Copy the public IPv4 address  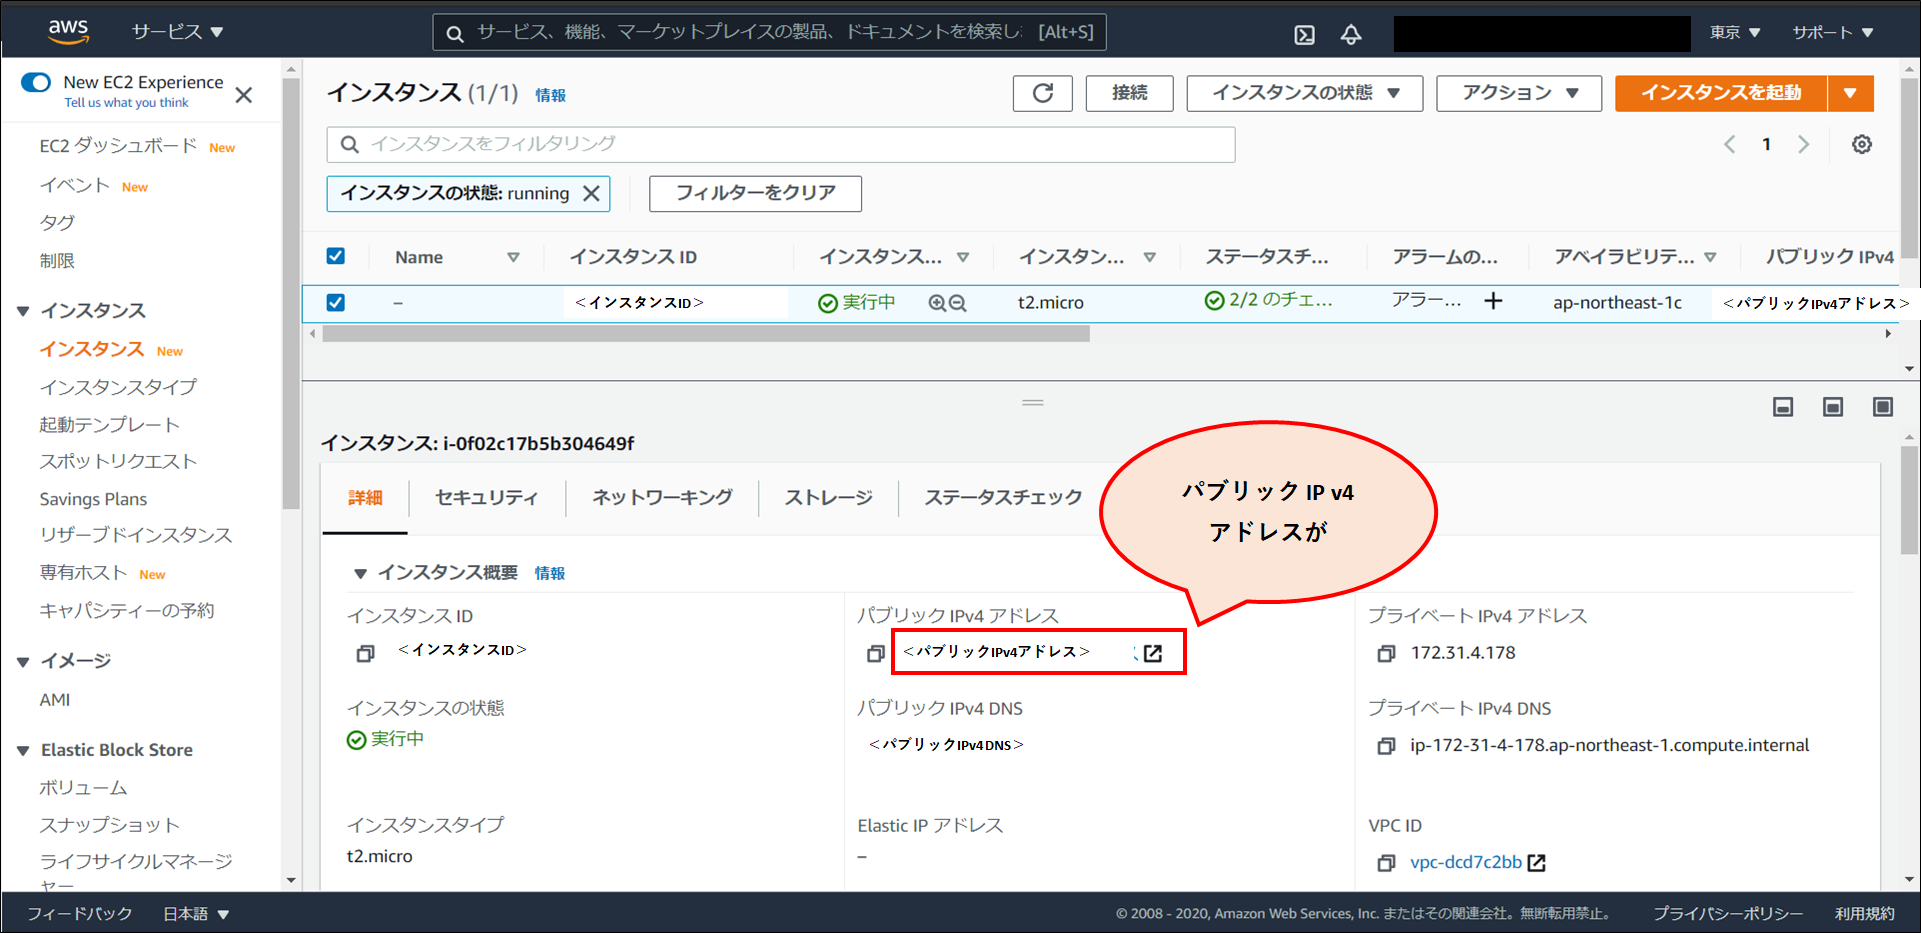pos(876,653)
